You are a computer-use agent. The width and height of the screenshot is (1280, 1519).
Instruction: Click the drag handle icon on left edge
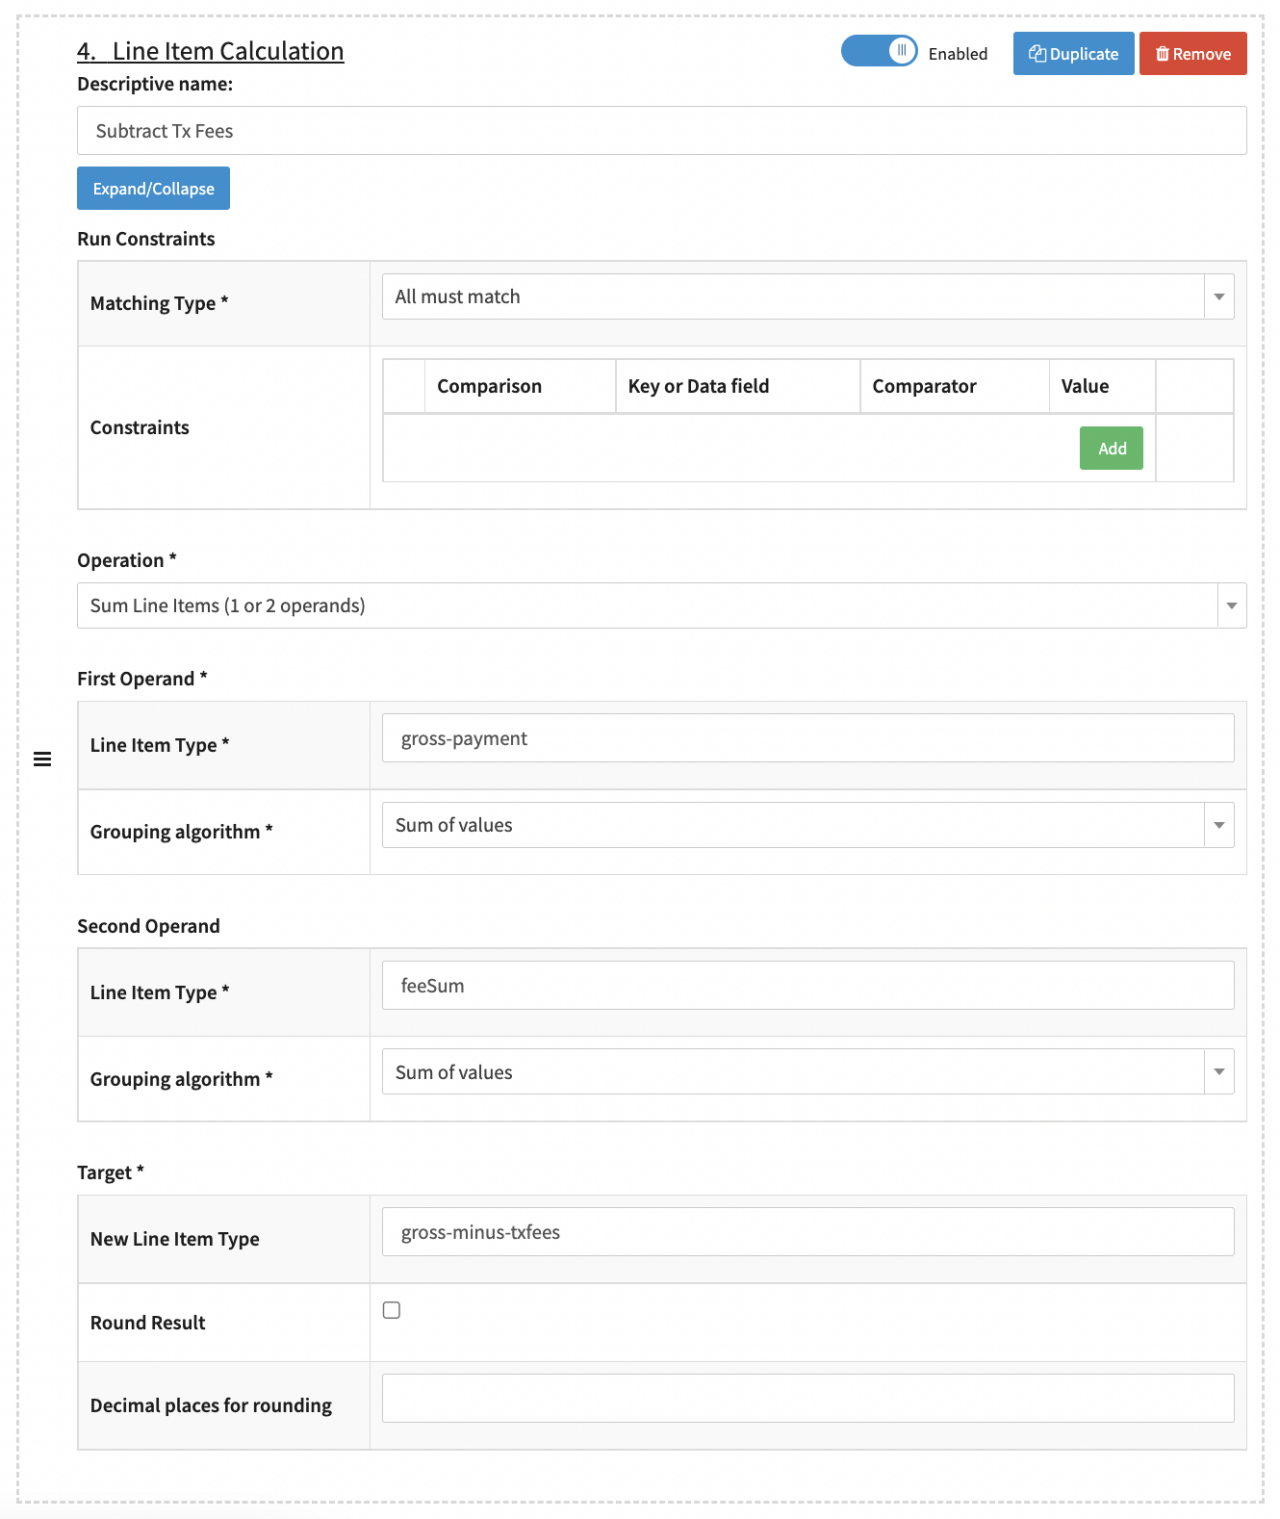[42, 759]
